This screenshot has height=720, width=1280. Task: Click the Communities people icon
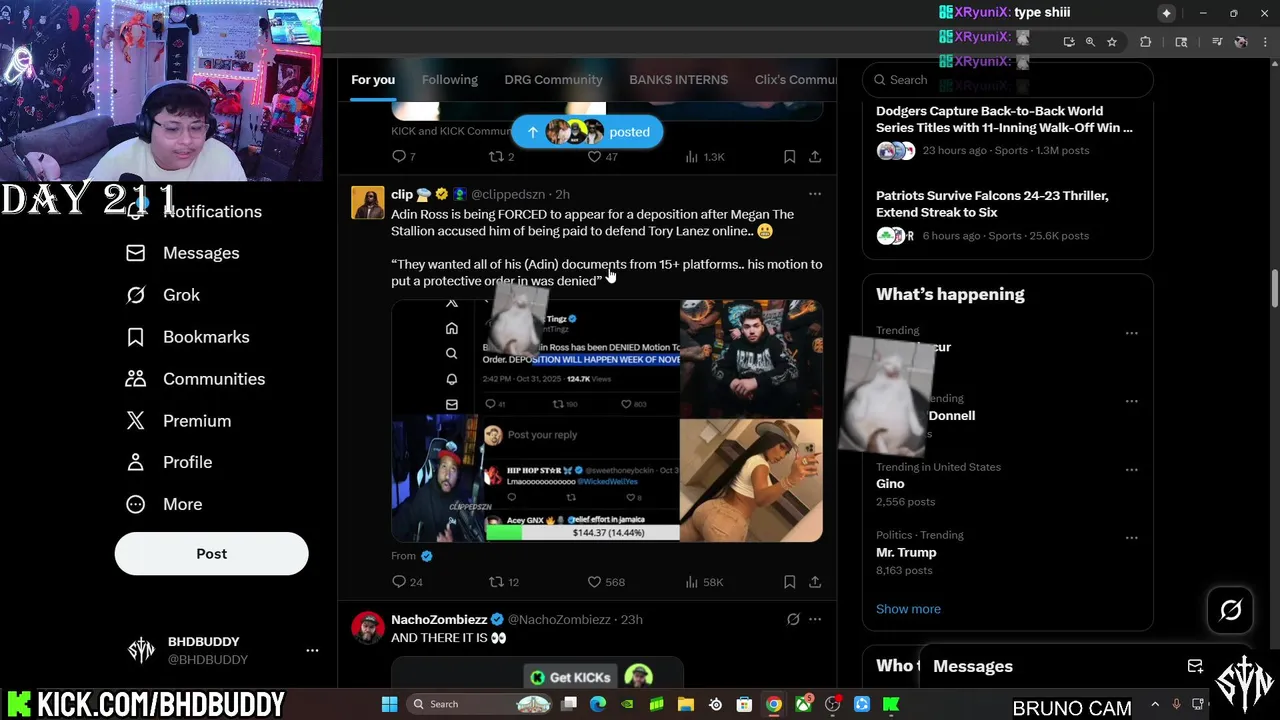[135, 379]
